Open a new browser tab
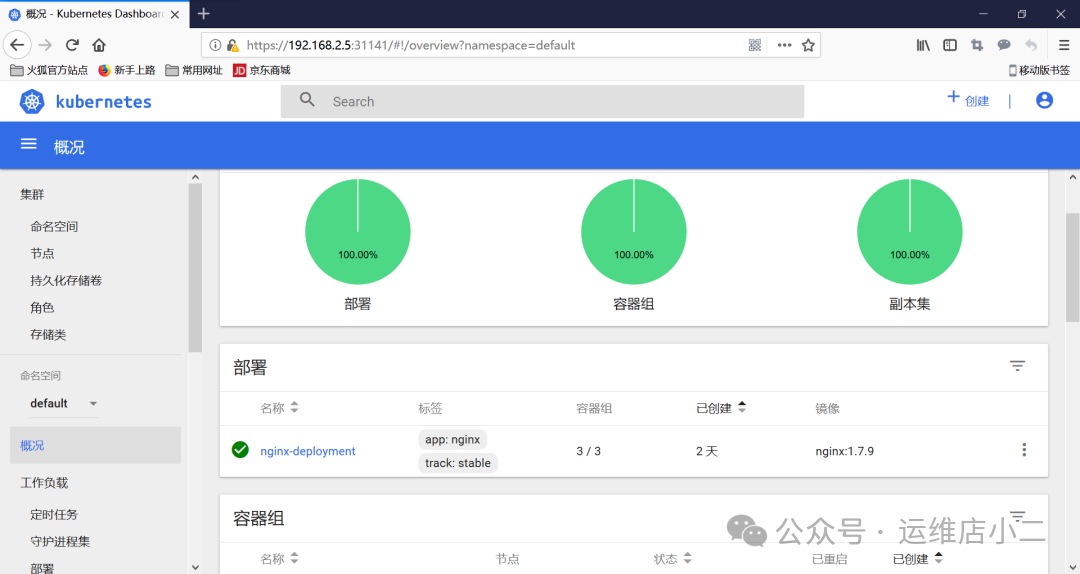 click(203, 13)
